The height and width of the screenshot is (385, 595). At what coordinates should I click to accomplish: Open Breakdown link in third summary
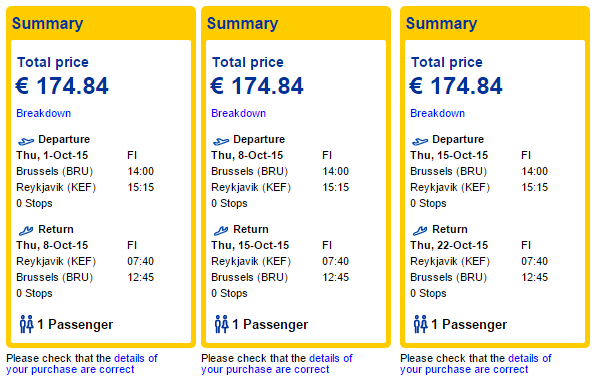point(438,113)
